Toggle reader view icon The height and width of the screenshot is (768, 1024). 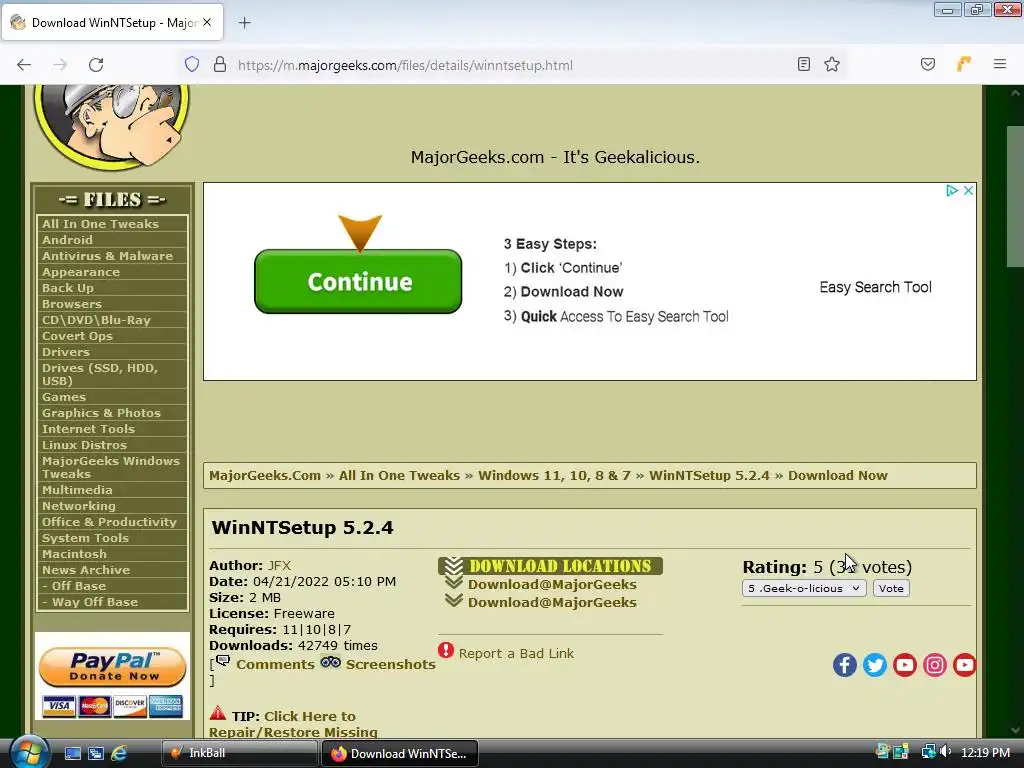(x=804, y=64)
